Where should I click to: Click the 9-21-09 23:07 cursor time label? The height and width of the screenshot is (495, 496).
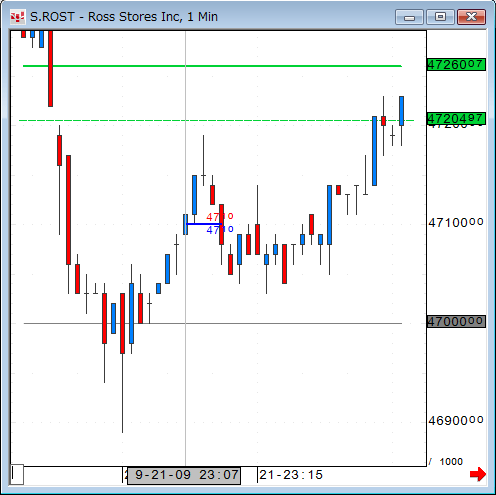184,475
